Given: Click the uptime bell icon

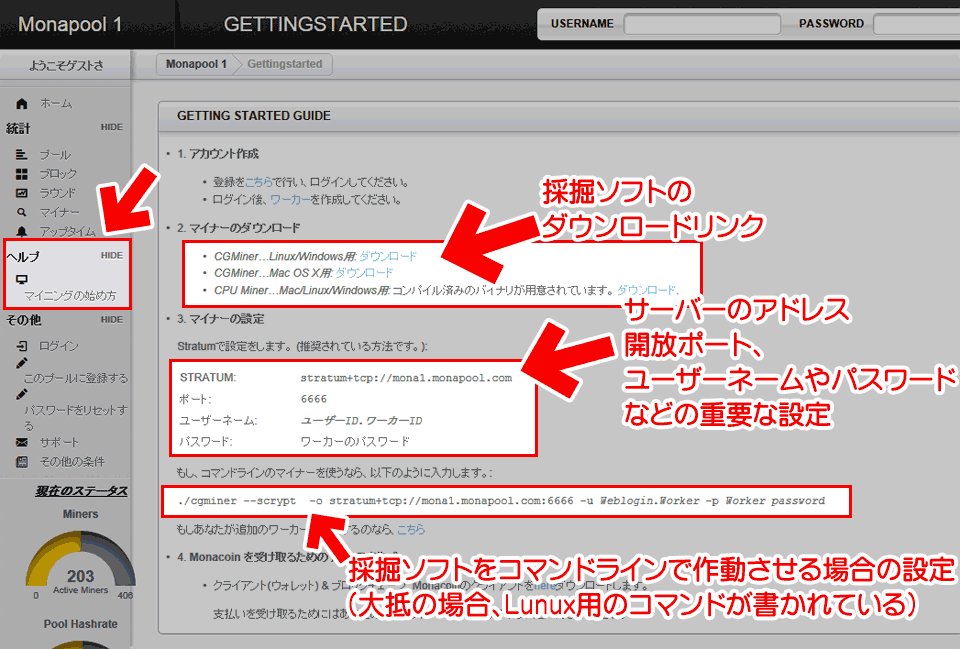Looking at the screenshot, I should coord(21,231).
